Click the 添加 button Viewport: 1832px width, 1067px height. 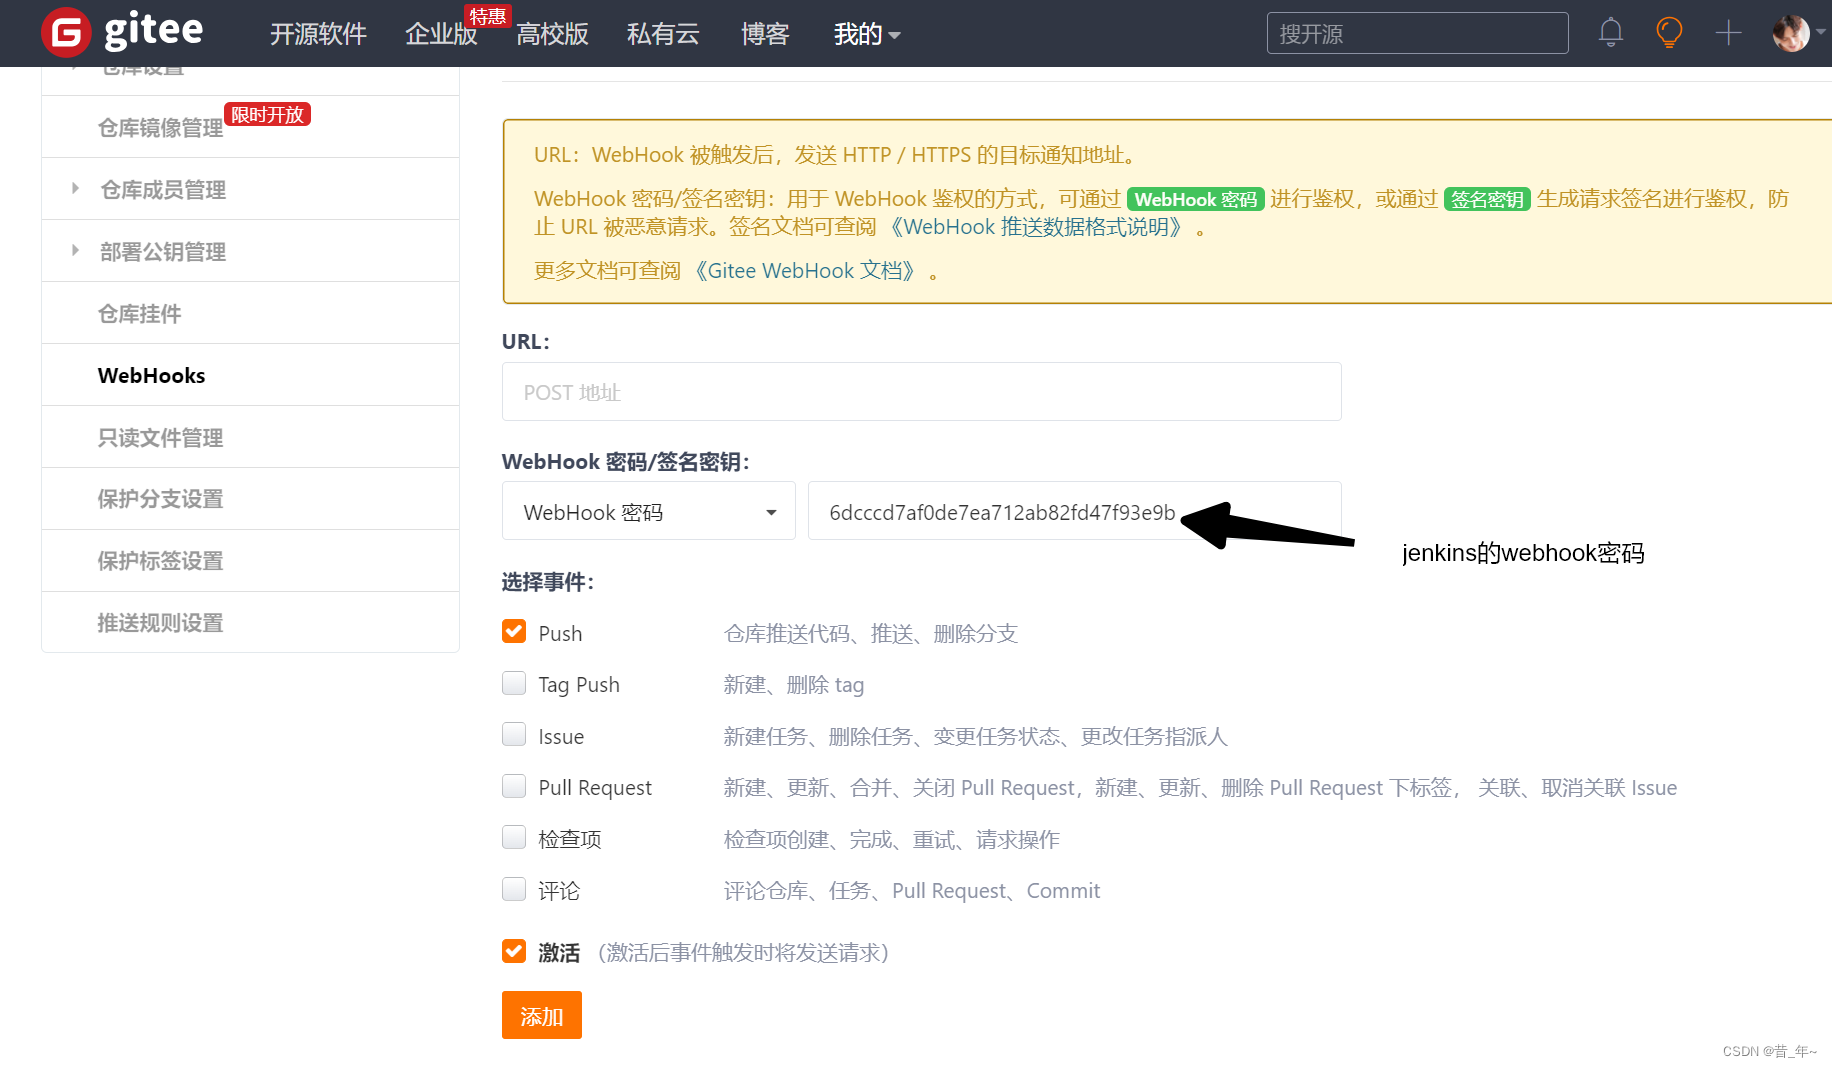(x=542, y=1015)
